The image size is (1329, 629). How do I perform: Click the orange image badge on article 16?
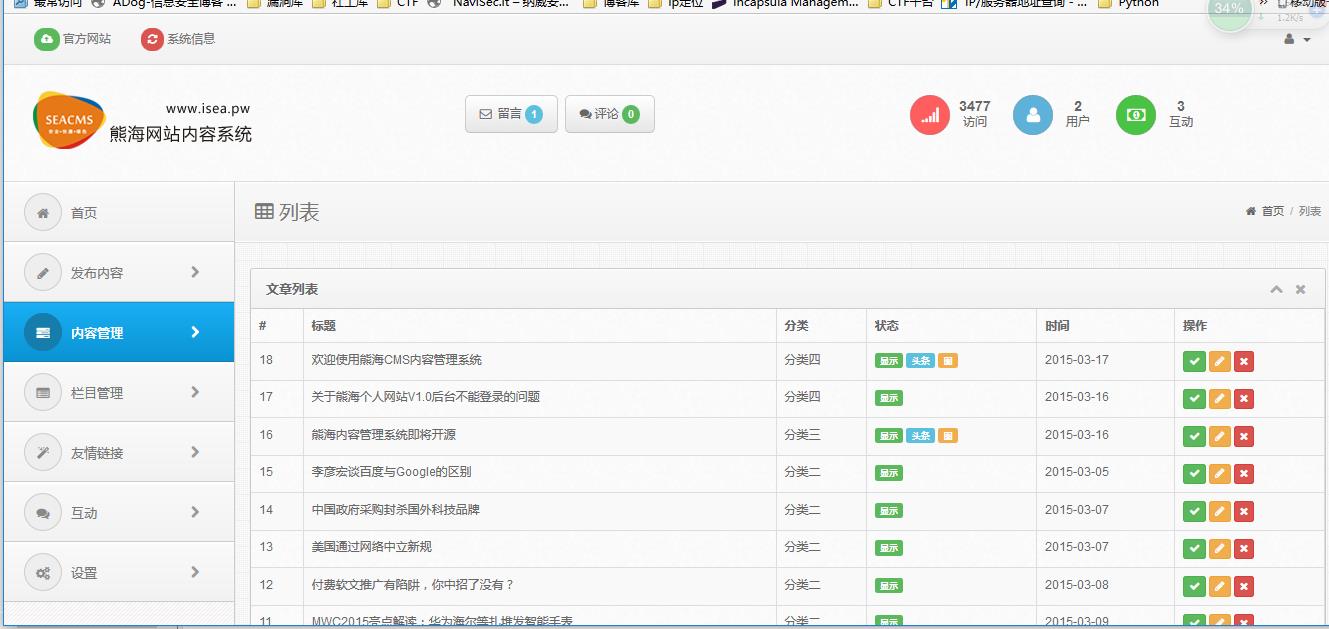point(948,436)
